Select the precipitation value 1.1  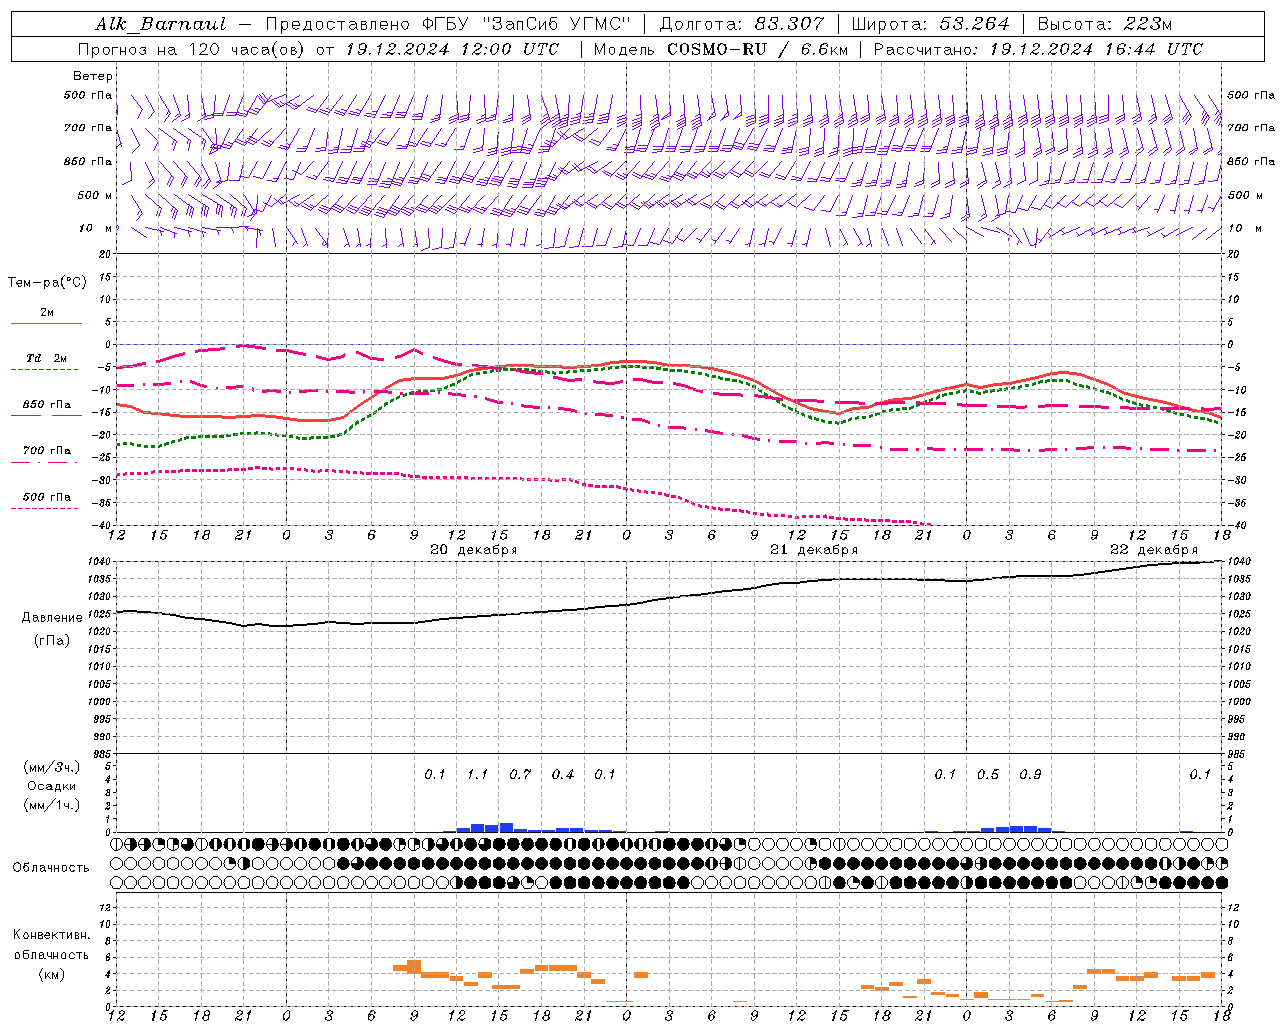[478, 775]
